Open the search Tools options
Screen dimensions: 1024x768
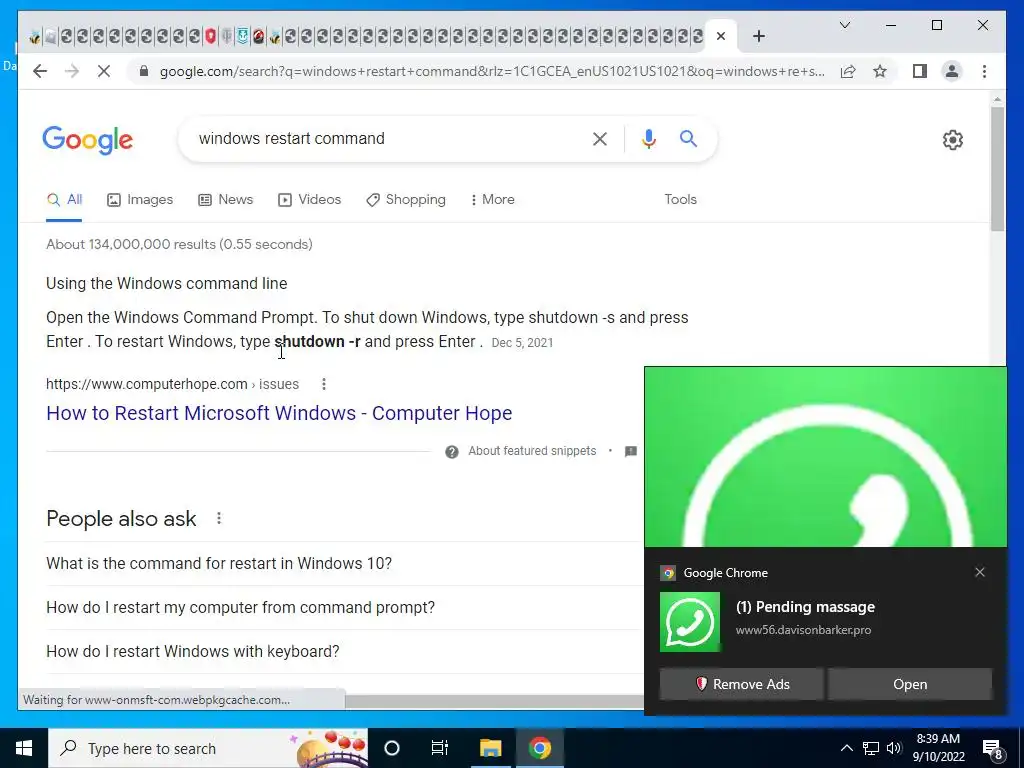[x=680, y=200]
